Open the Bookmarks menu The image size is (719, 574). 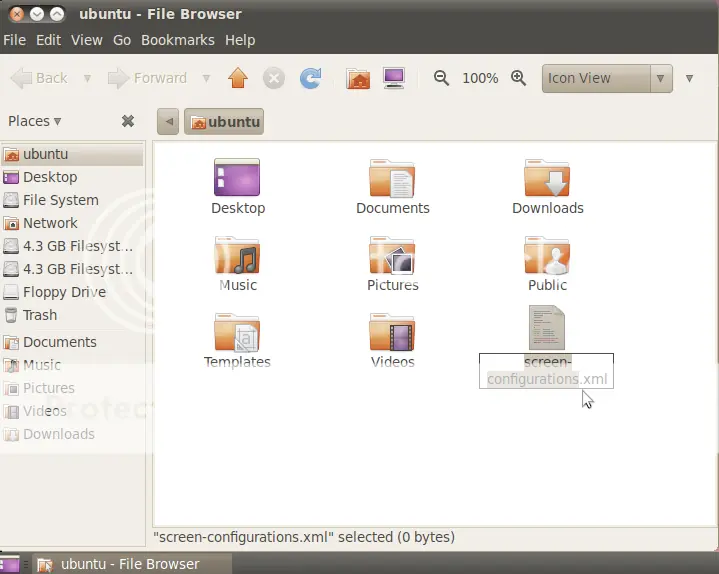[x=177, y=40]
